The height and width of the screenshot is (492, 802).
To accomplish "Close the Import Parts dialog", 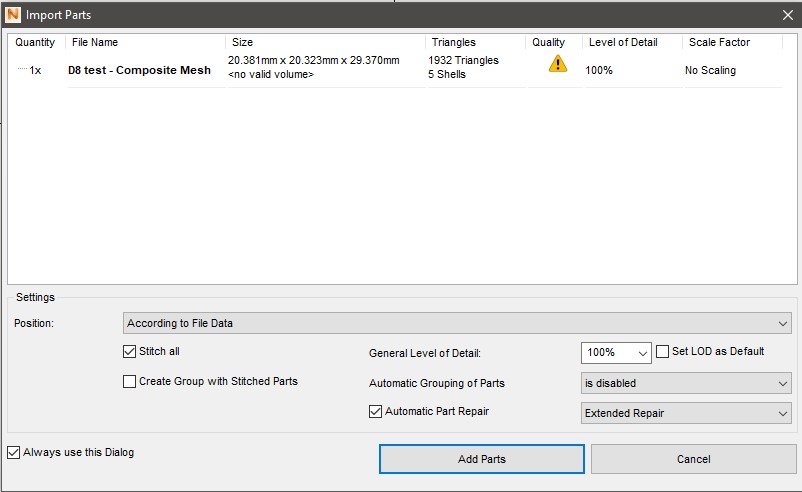I will [x=787, y=14].
